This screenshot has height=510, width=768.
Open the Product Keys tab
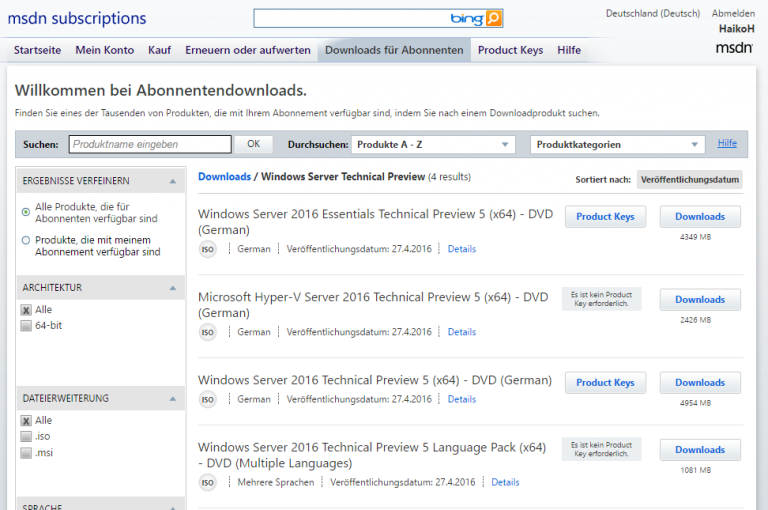tap(510, 50)
